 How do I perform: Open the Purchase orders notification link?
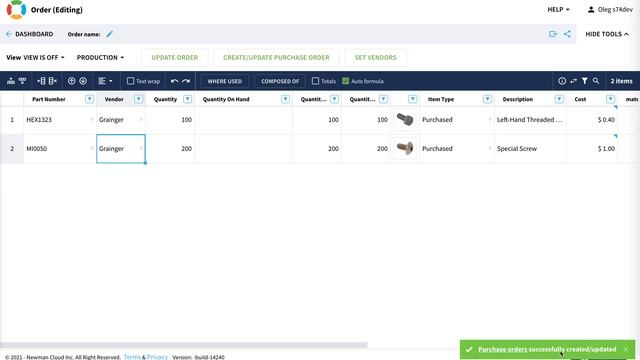point(502,349)
